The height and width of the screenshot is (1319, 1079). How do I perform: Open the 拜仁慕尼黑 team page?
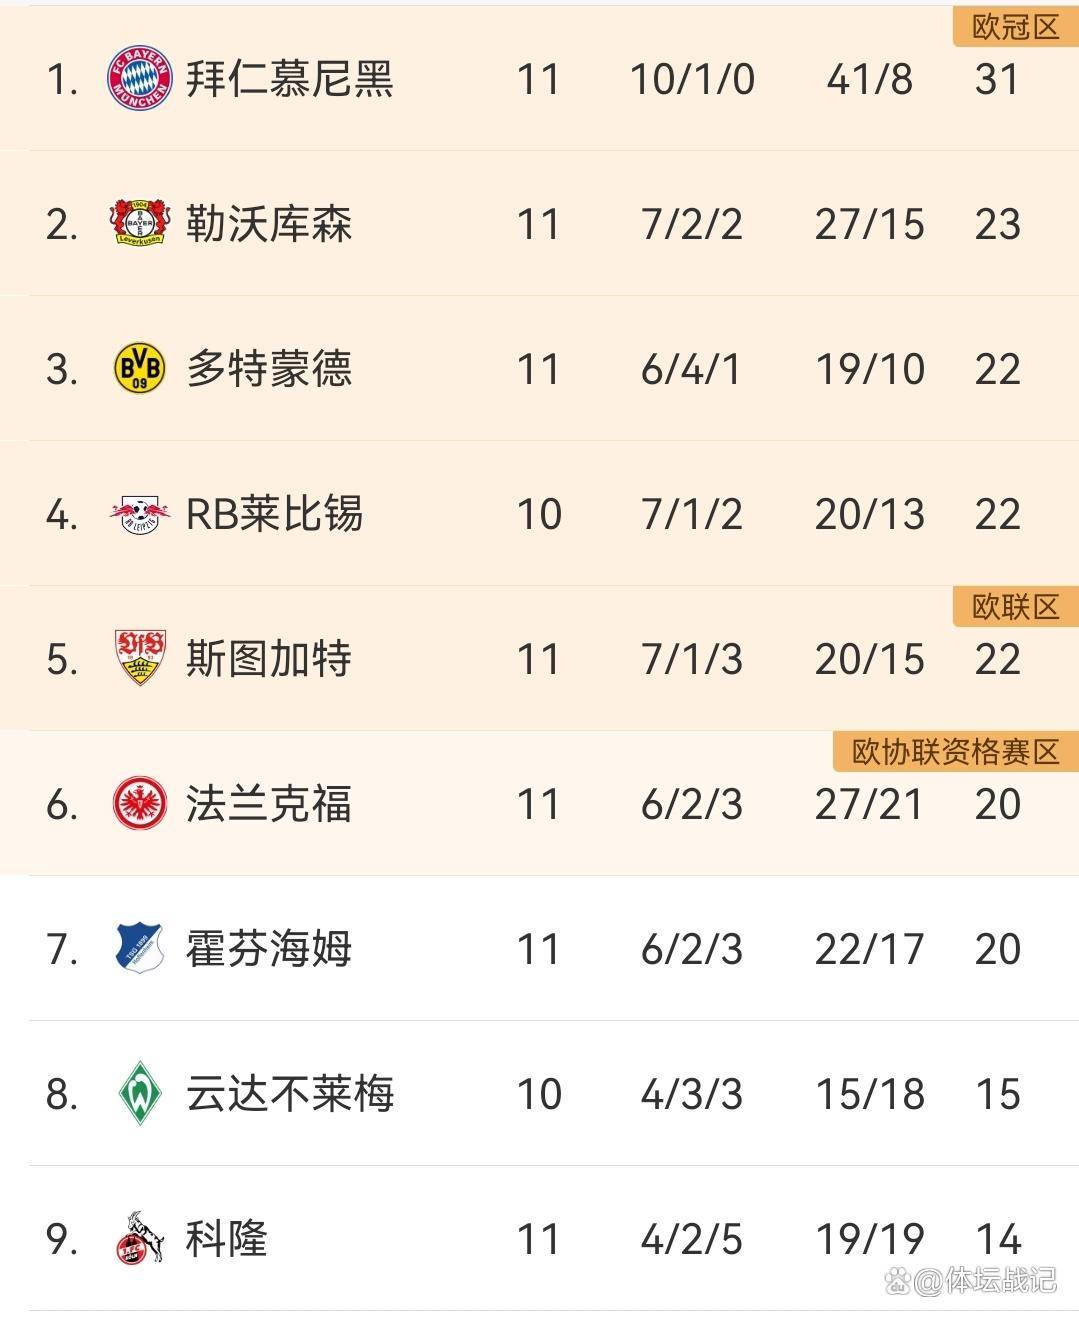click(x=289, y=79)
